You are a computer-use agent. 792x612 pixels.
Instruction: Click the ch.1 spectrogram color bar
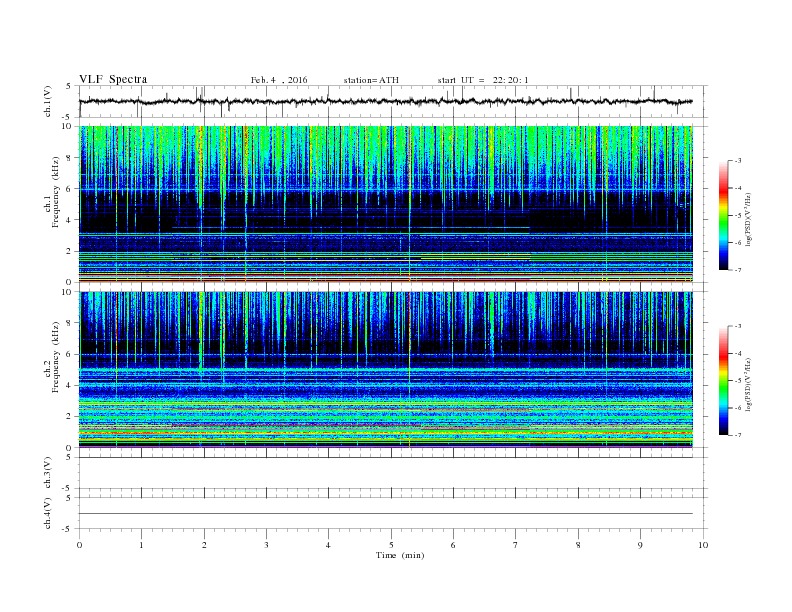tap(723, 216)
